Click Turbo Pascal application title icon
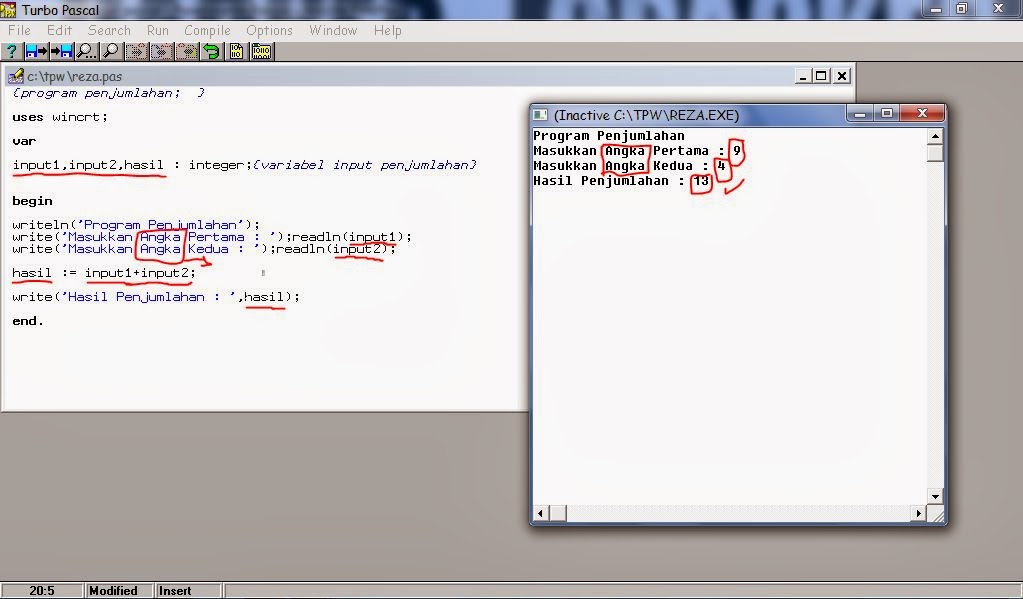The image size is (1023, 599). click(x=8, y=9)
